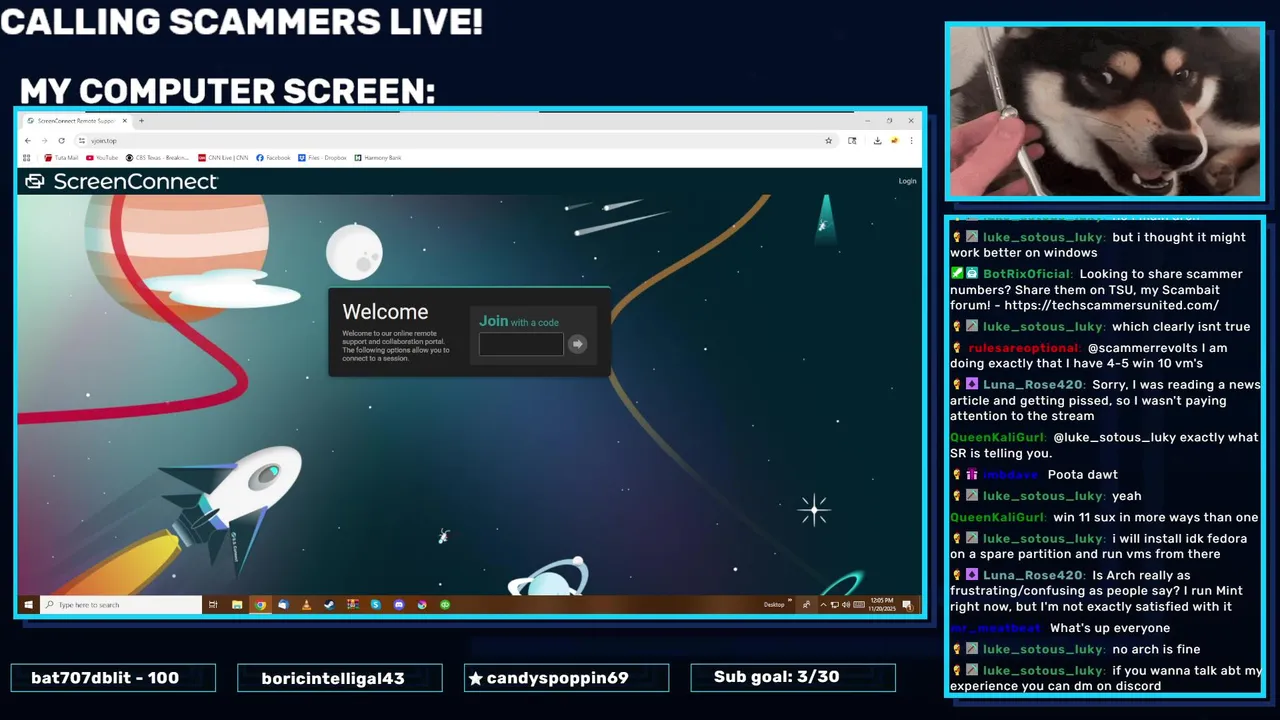Image resolution: width=1280 pixels, height=720 pixels.
Task: Open the browser downloads icon
Action: (877, 141)
